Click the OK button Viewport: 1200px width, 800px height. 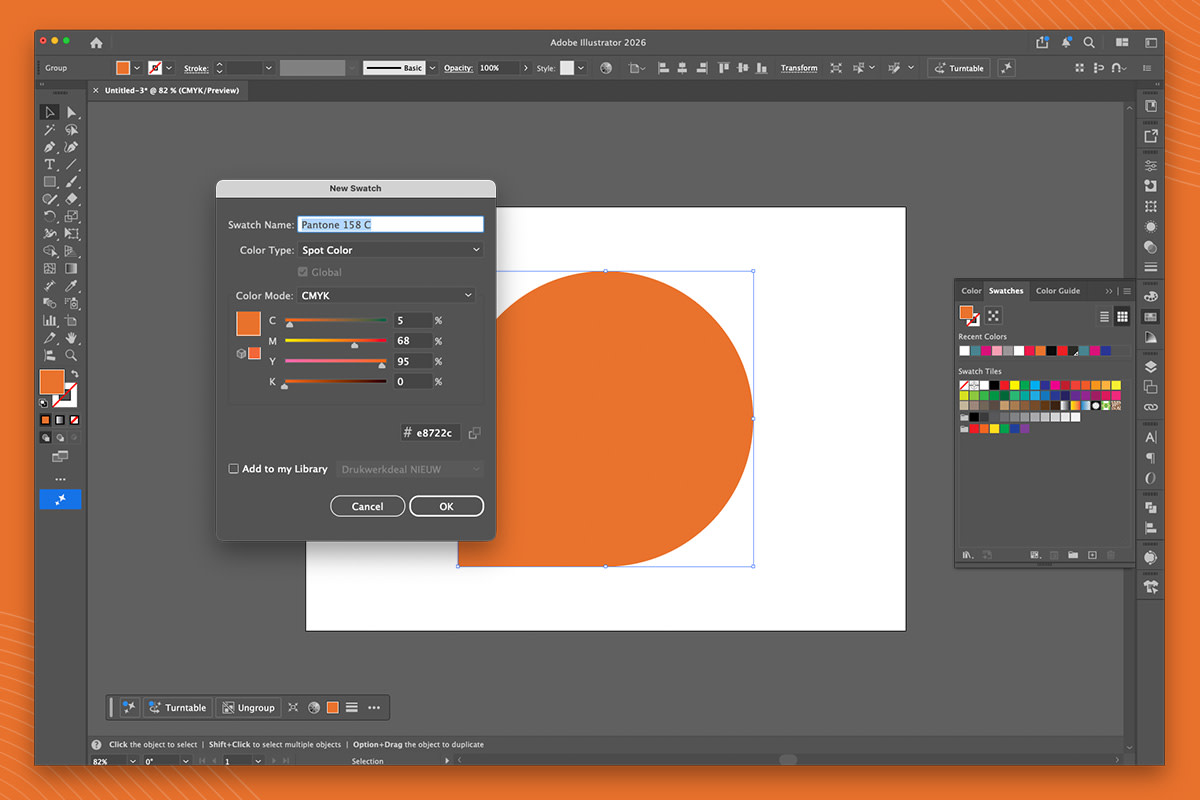tap(446, 506)
